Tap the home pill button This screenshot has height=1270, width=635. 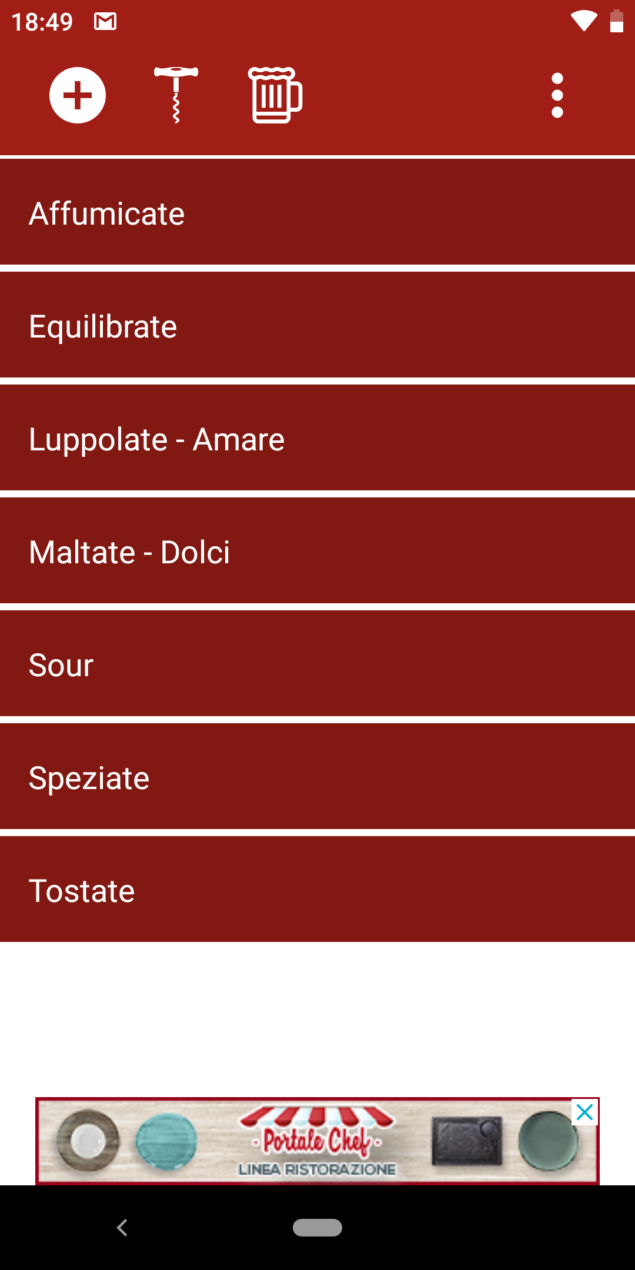click(317, 1227)
